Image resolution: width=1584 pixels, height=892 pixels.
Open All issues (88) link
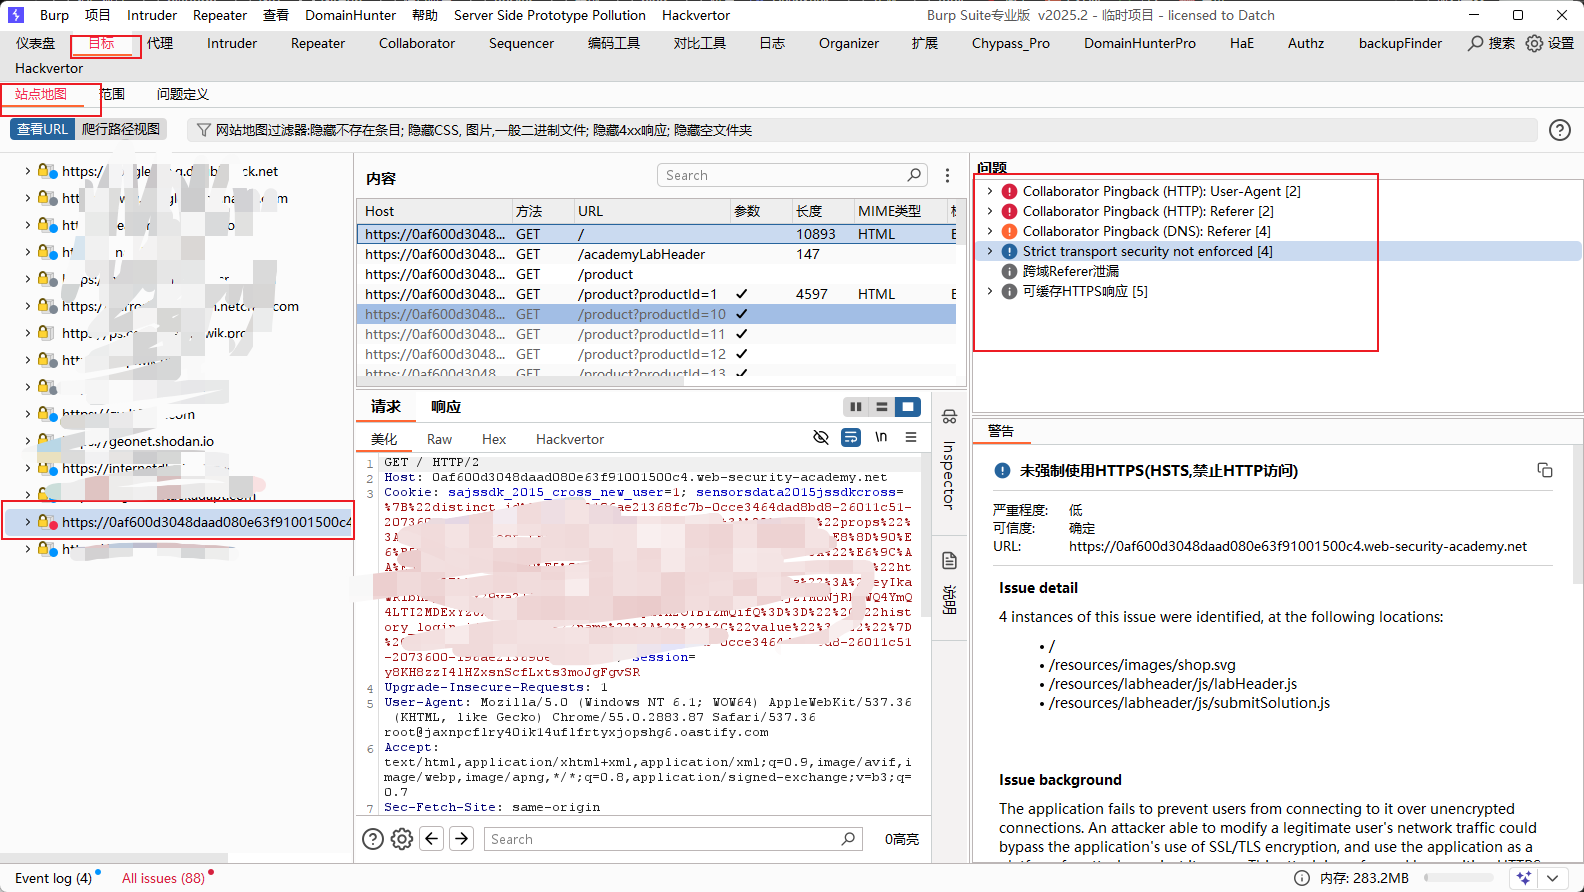coord(163,878)
